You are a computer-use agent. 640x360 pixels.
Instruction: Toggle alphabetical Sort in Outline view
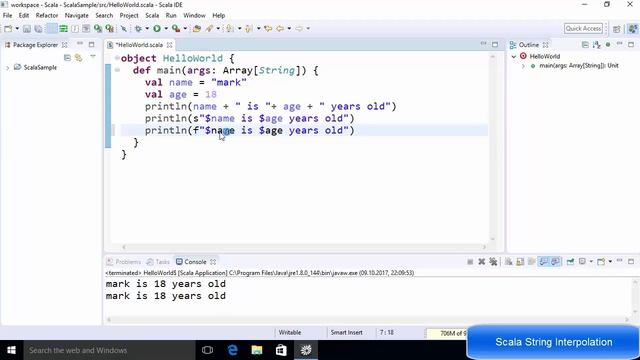point(596,44)
